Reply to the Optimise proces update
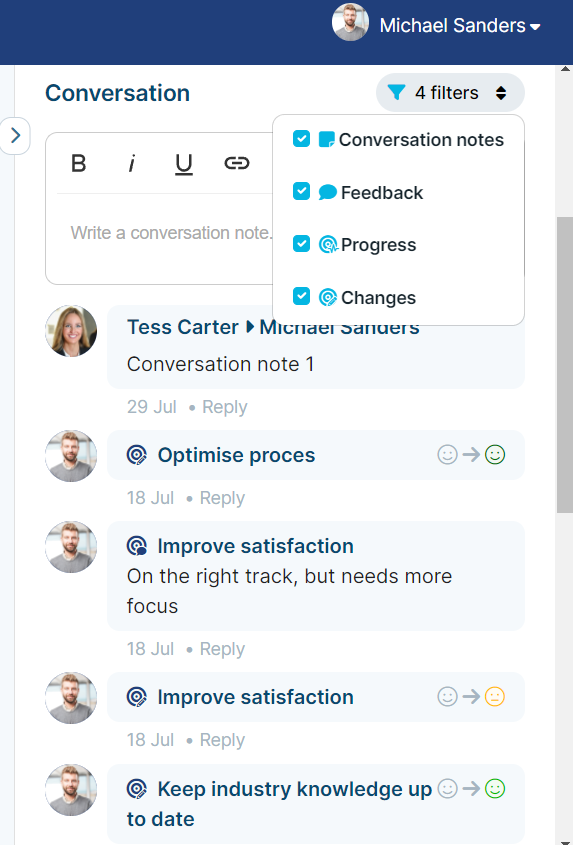The height and width of the screenshot is (845, 573). pyautogui.click(x=222, y=498)
